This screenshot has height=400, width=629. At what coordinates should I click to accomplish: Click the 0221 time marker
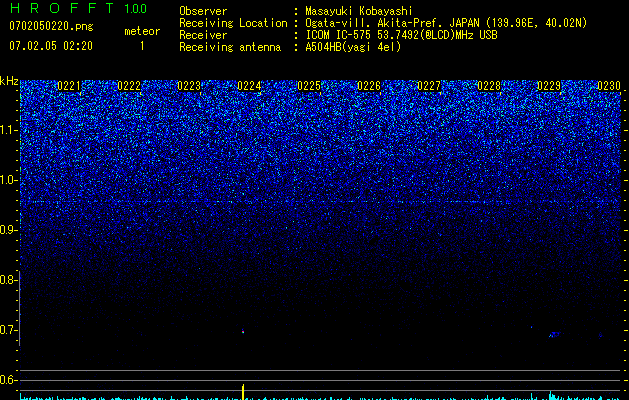coord(69,86)
